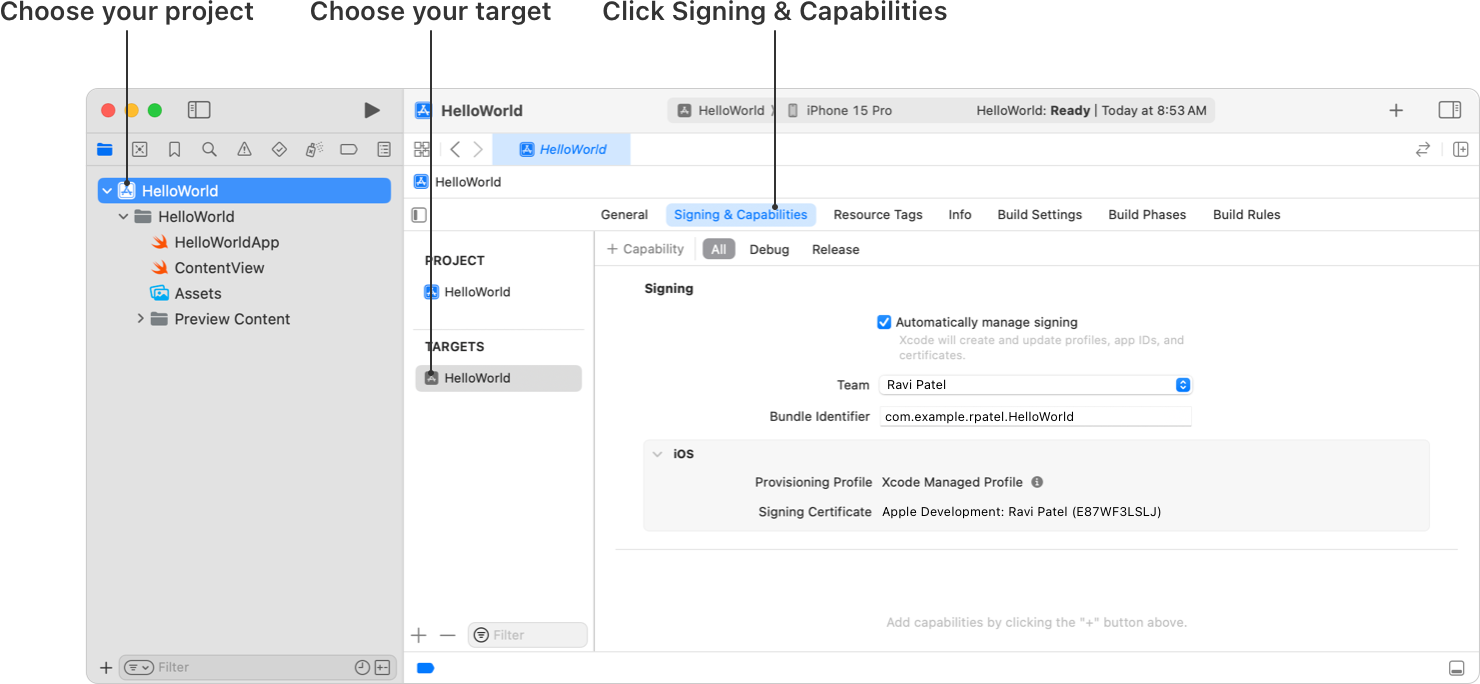Image resolution: width=1480 pixels, height=684 pixels.
Task: Select ContentView in the project navigator
Action: pos(219,268)
